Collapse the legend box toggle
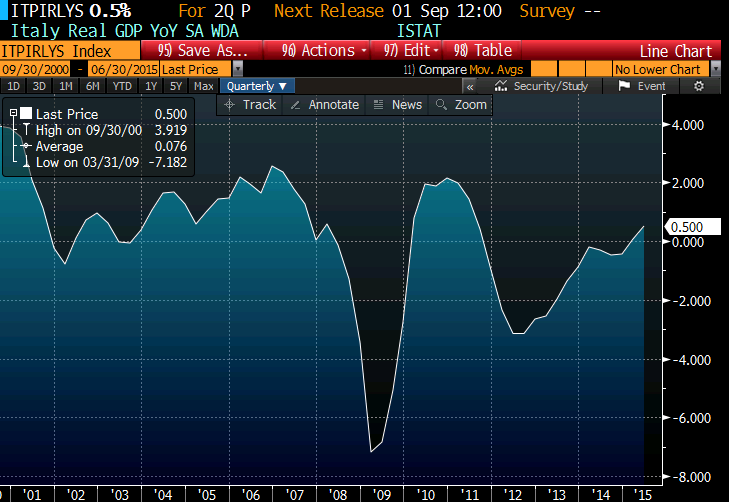This screenshot has height=502, width=729. [13, 112]
